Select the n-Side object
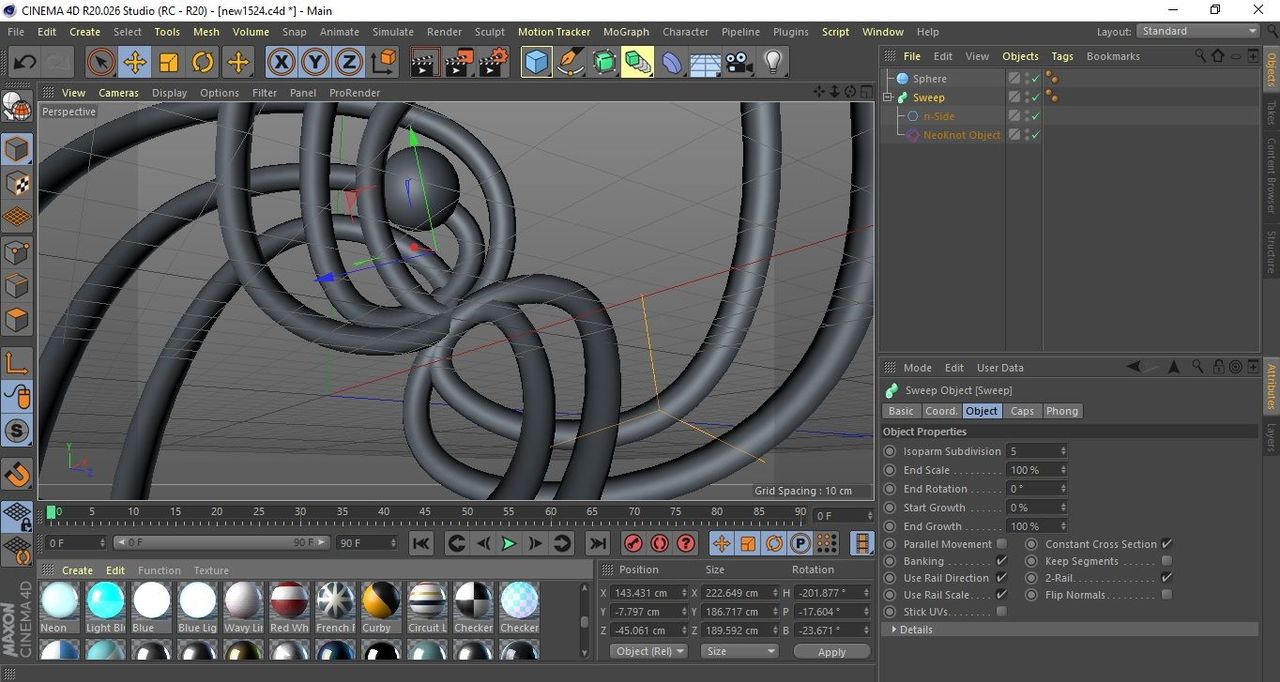This screenshot has width=1280, height=682. click(x=938, y=116)
